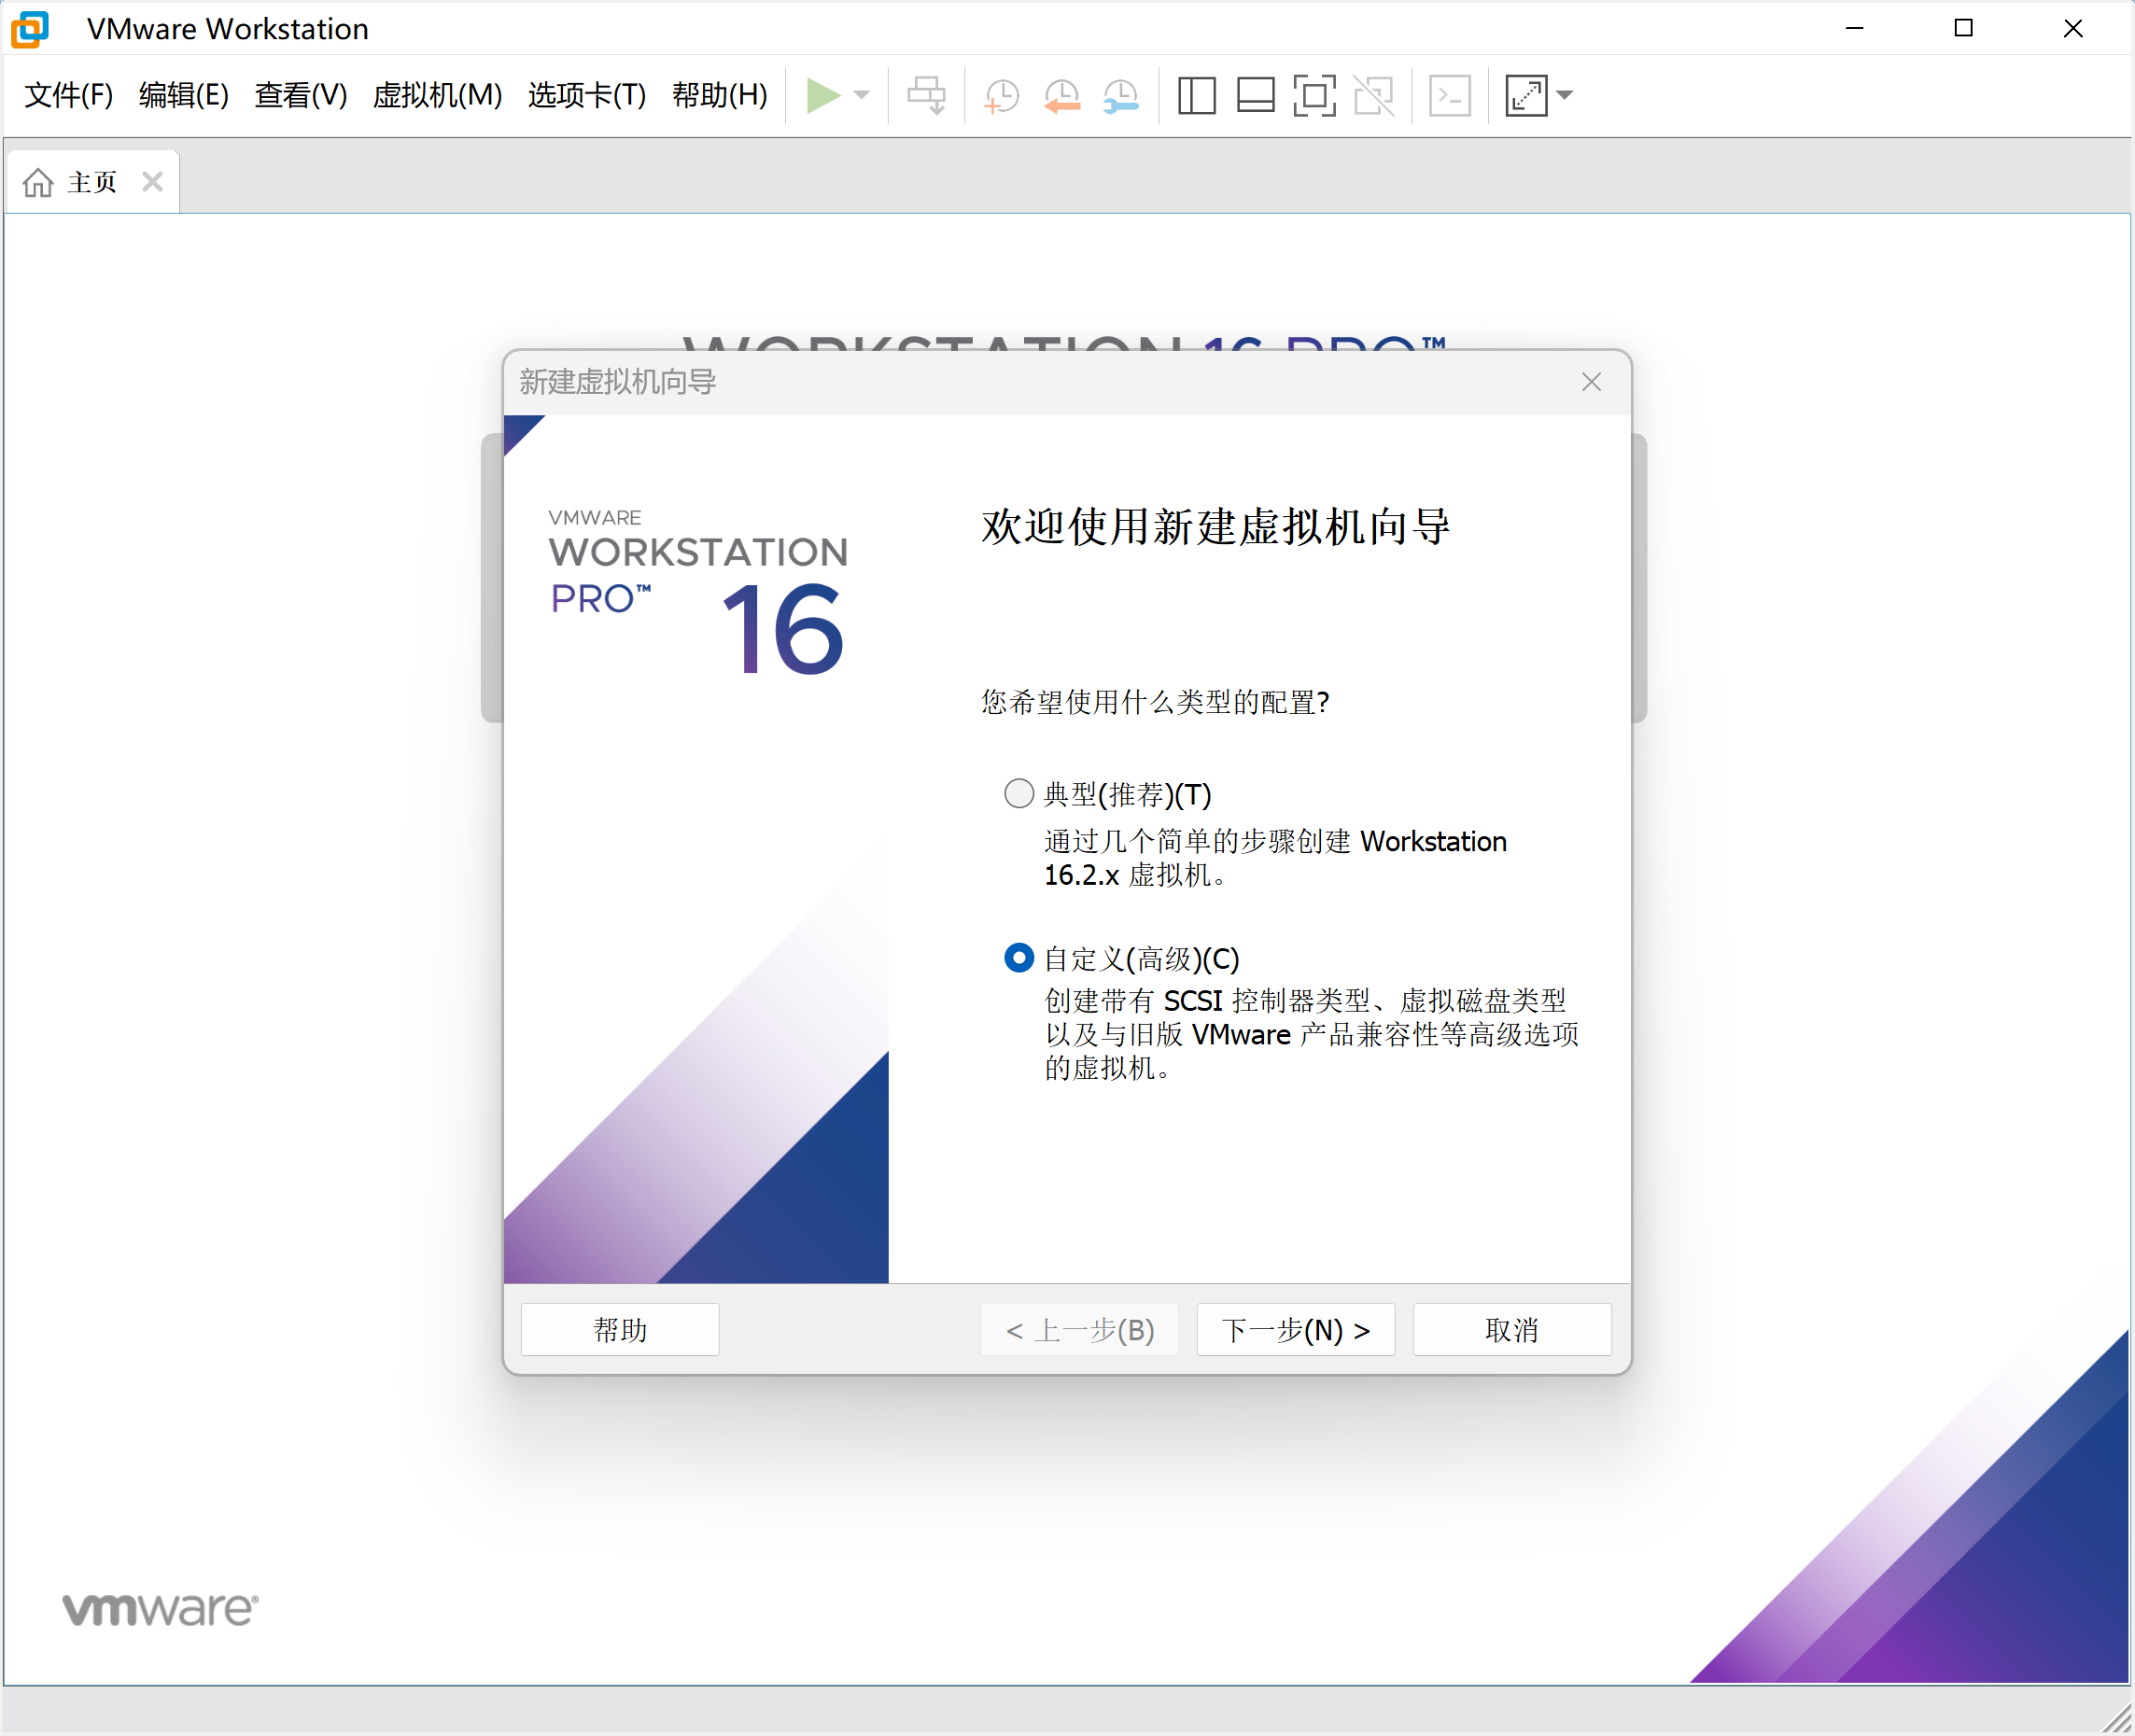
Task: Click the full screen mode icon
Action: click(x=1314, y=96)
